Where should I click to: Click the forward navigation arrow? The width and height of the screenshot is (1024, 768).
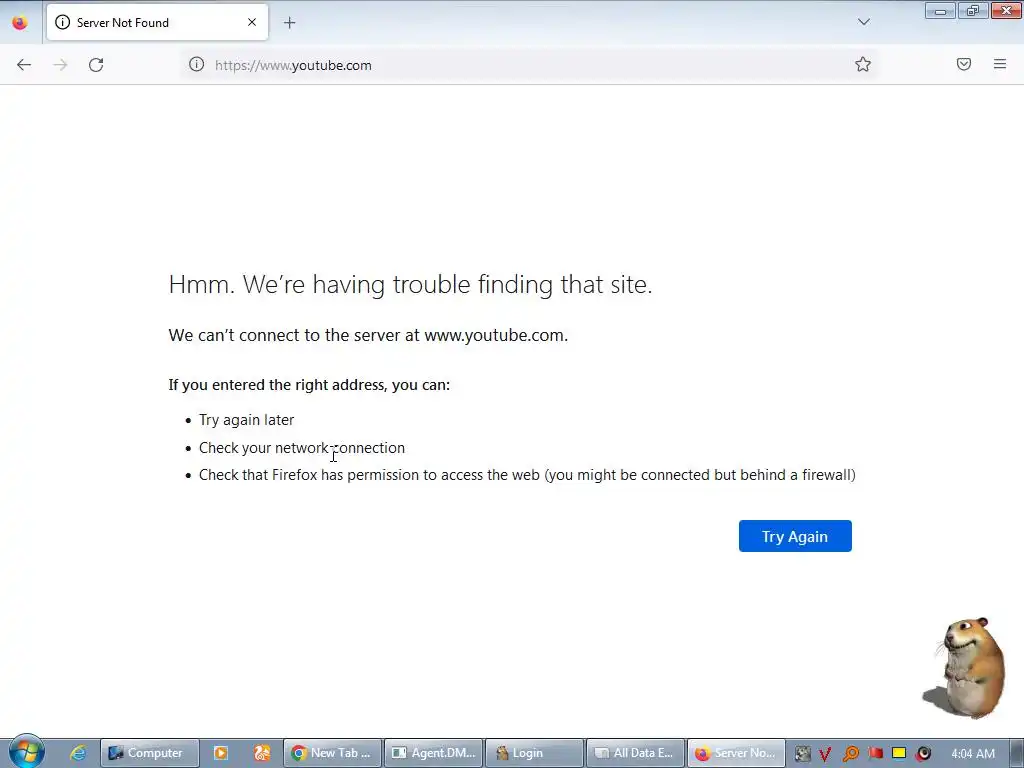click(60, 65)
